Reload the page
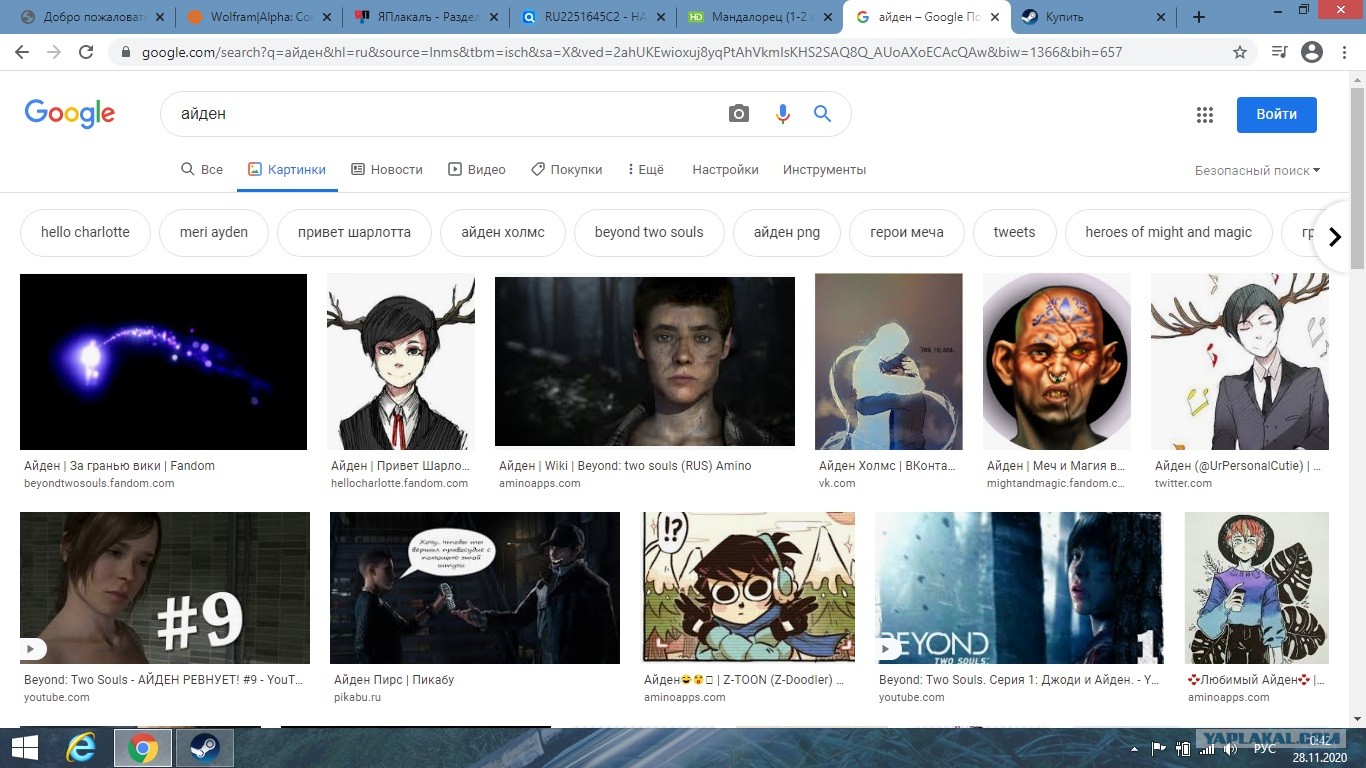1366x768 pixels. pos(86,52)
